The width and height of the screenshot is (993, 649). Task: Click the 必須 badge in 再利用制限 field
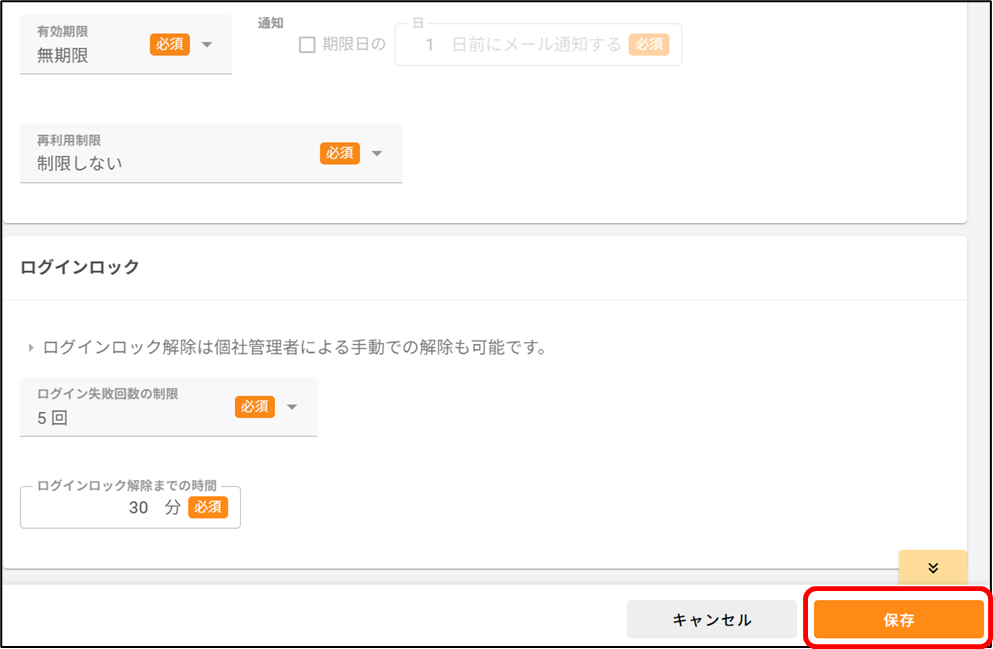(x=339, y=153)
